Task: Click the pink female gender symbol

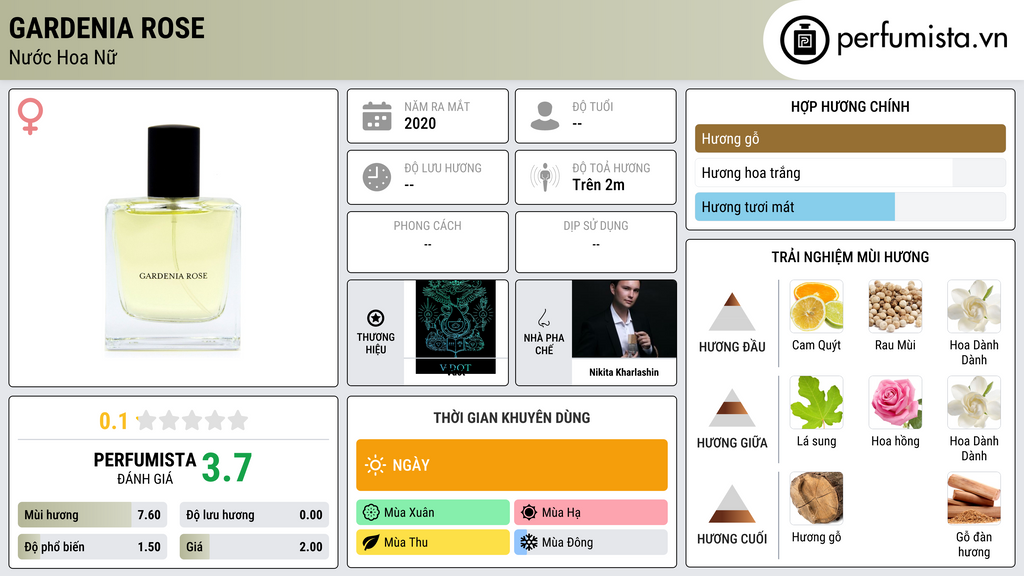Action: 30,116
